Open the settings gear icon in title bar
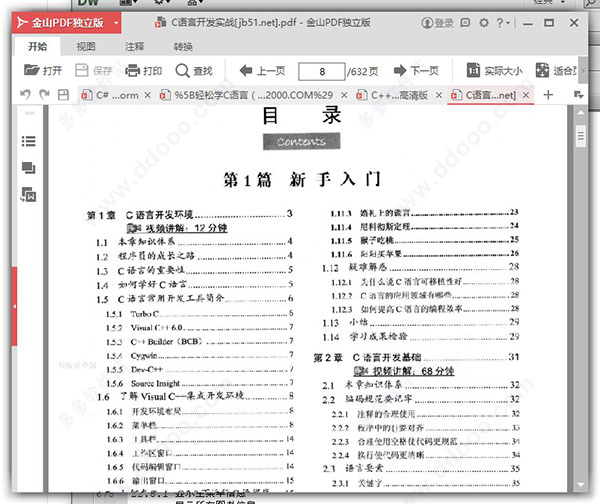This screenshot has width=600, height=504. [x=484, y=23]
